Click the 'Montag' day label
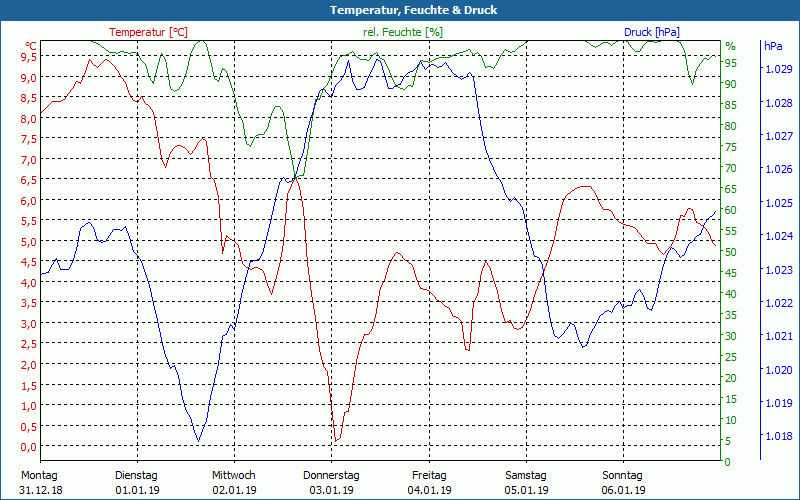 pyautogui.click(x=39, y=475)
